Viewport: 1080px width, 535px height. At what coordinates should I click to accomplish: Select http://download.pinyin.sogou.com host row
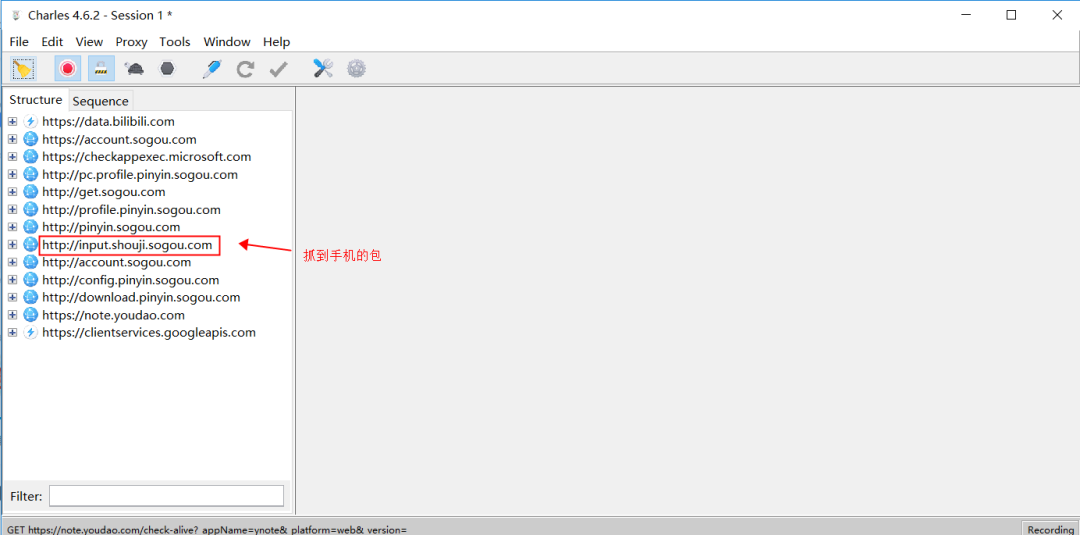coord(141,297)
